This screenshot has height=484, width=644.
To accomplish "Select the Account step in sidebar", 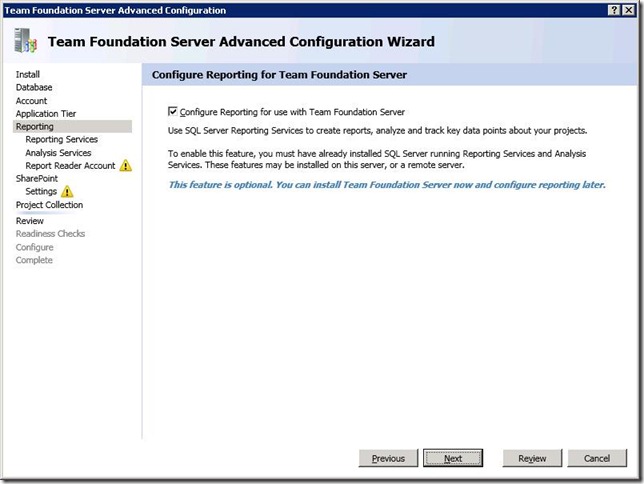I will [x=31, y=101].
